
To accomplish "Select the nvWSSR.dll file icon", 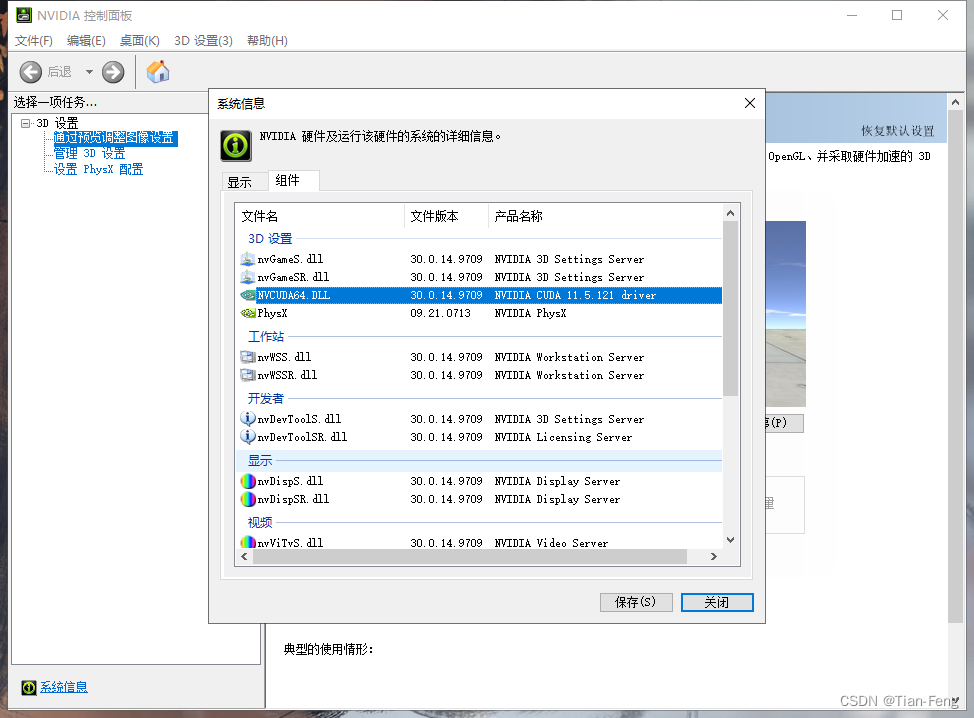I will click(x=248, y=375).
